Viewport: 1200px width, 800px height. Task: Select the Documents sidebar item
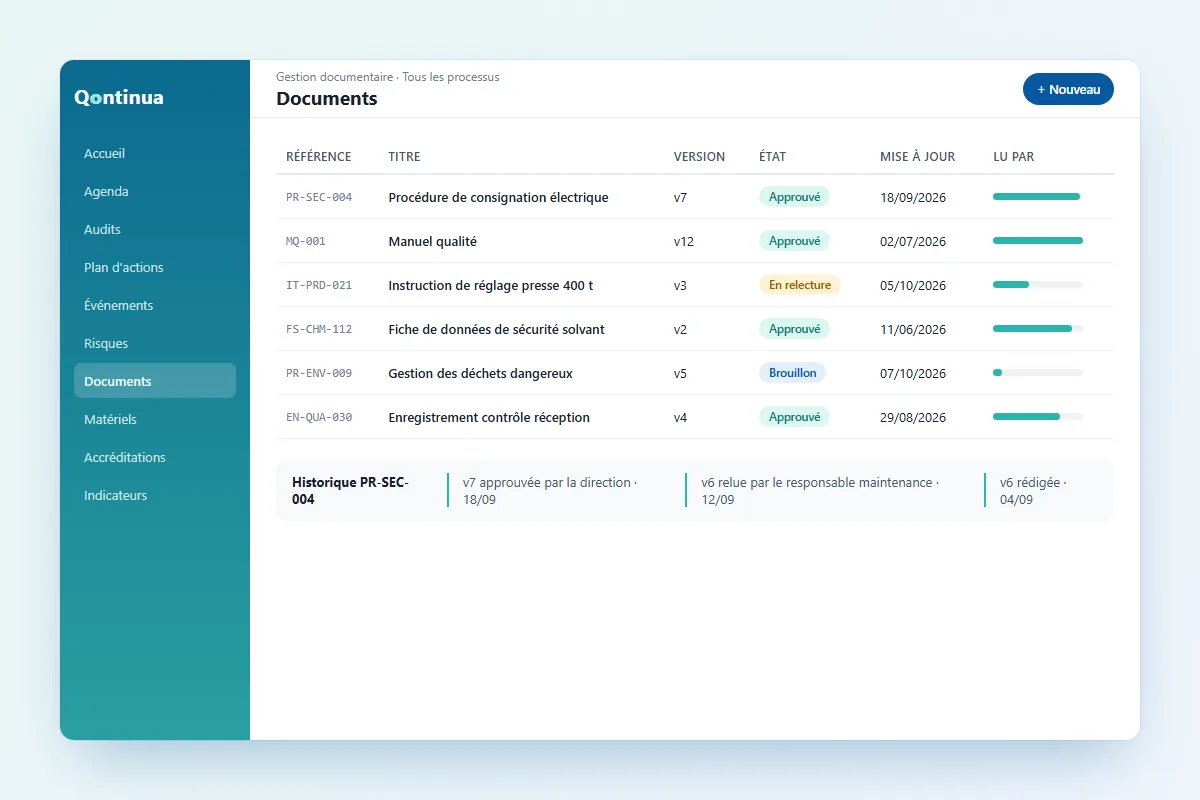[x=155, y=381]
